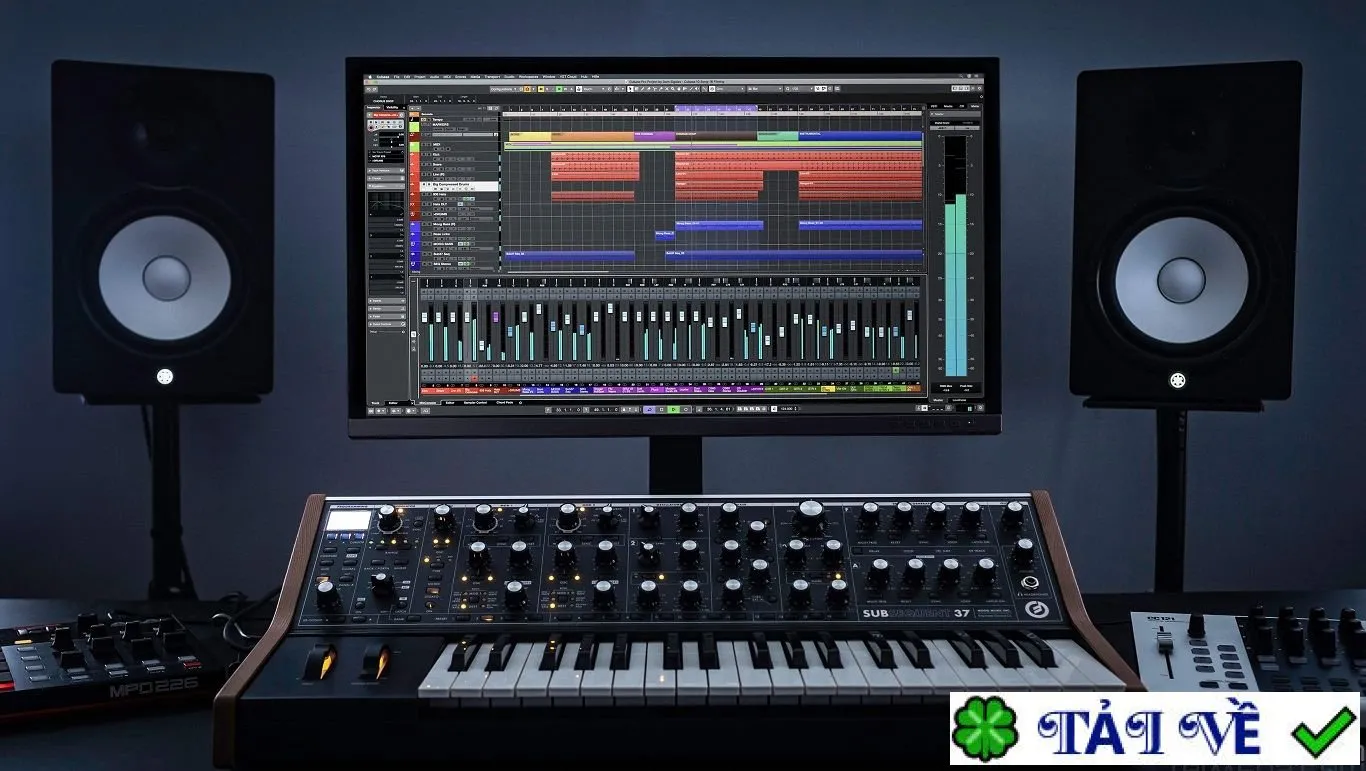1366x771 pixels.
Task: Open the File menu
Action: 396,77
